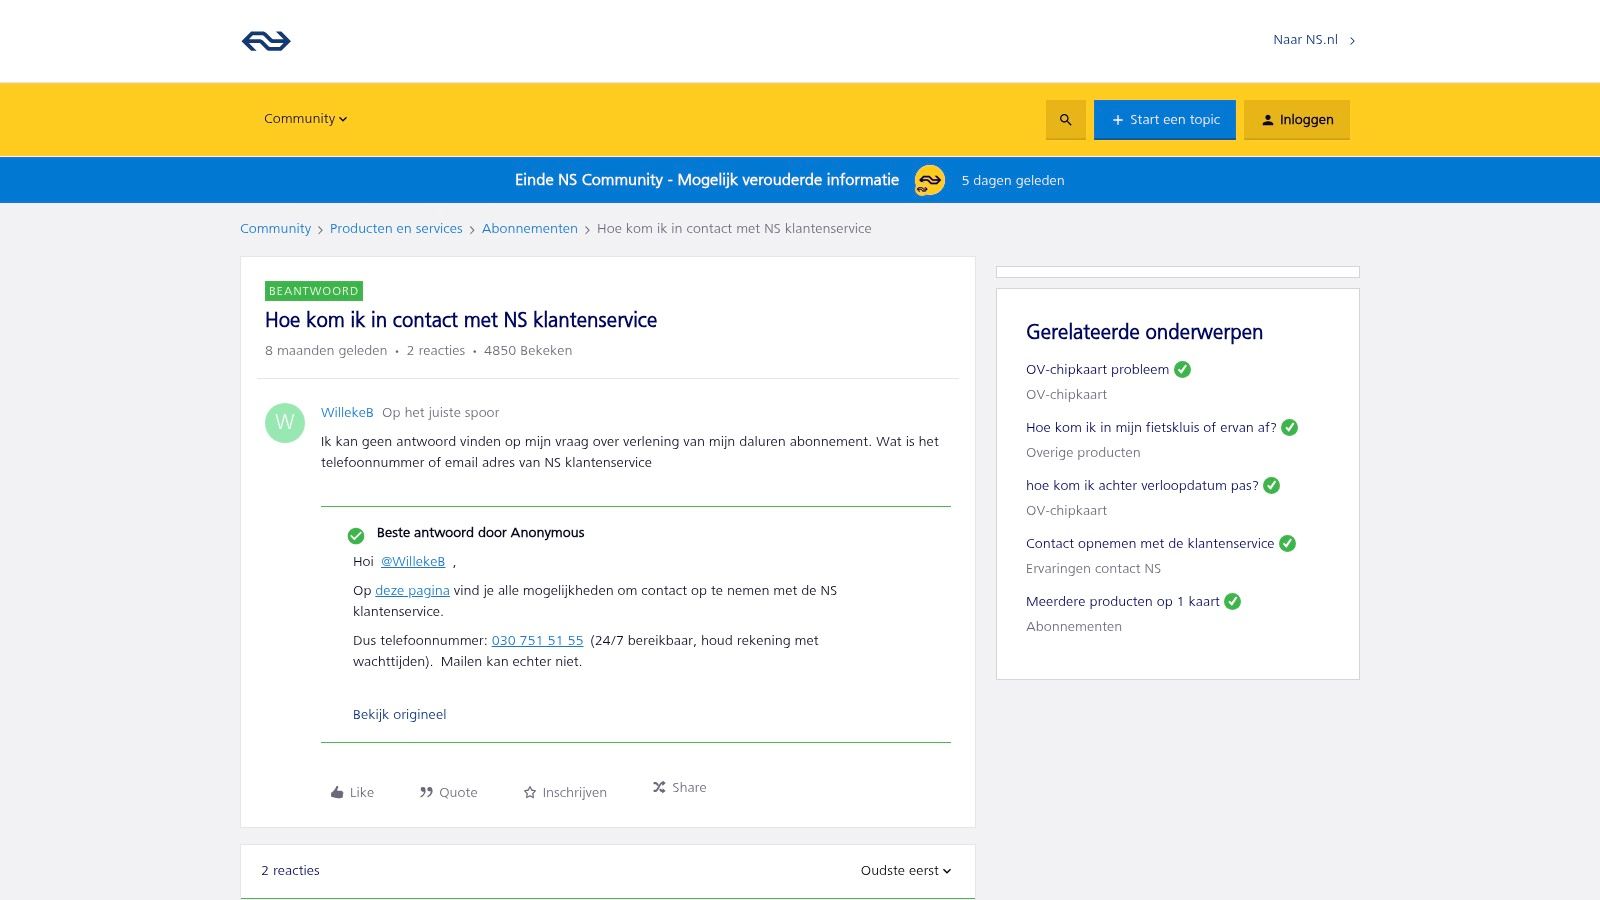1600x900 pixels.
Task: Click the WillekeB avatar circle
Action: point(285,423)
